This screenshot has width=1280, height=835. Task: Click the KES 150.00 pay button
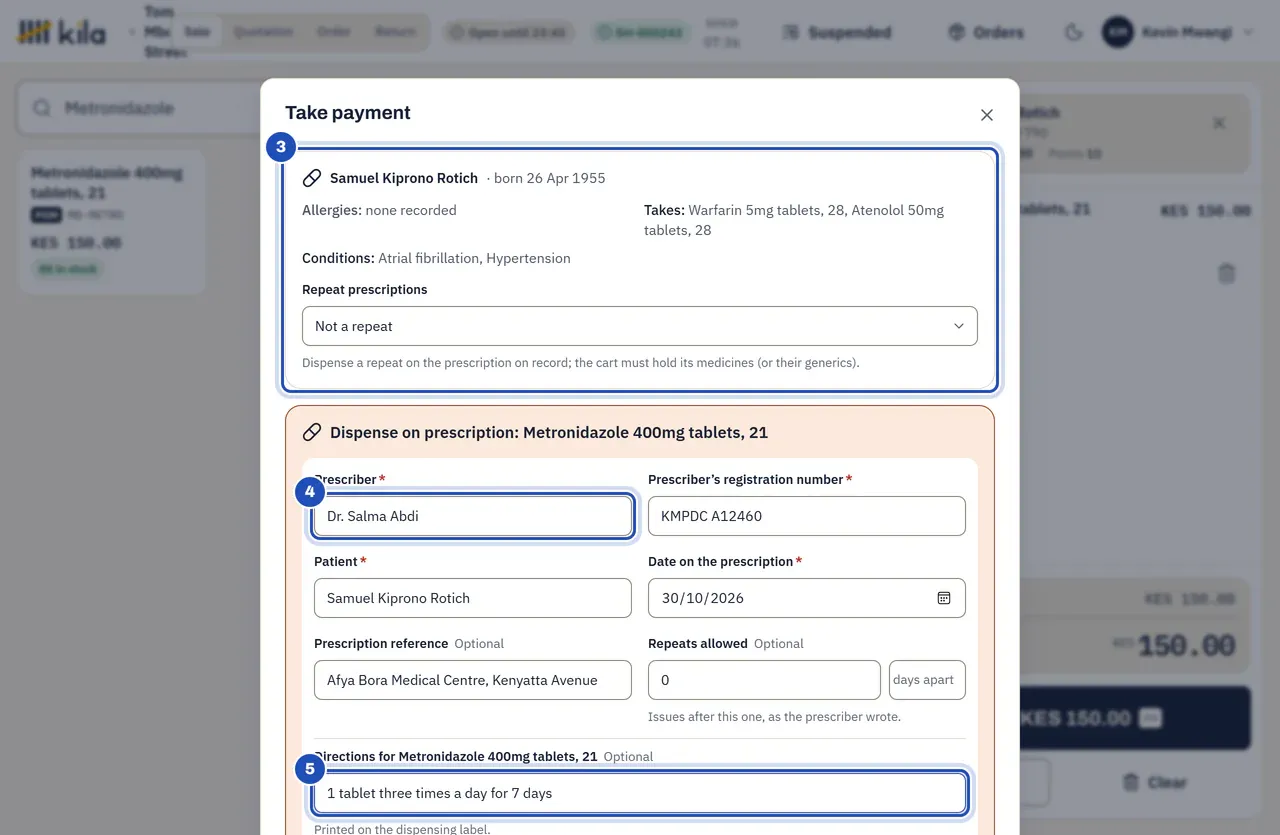(x=1135, y=718)
